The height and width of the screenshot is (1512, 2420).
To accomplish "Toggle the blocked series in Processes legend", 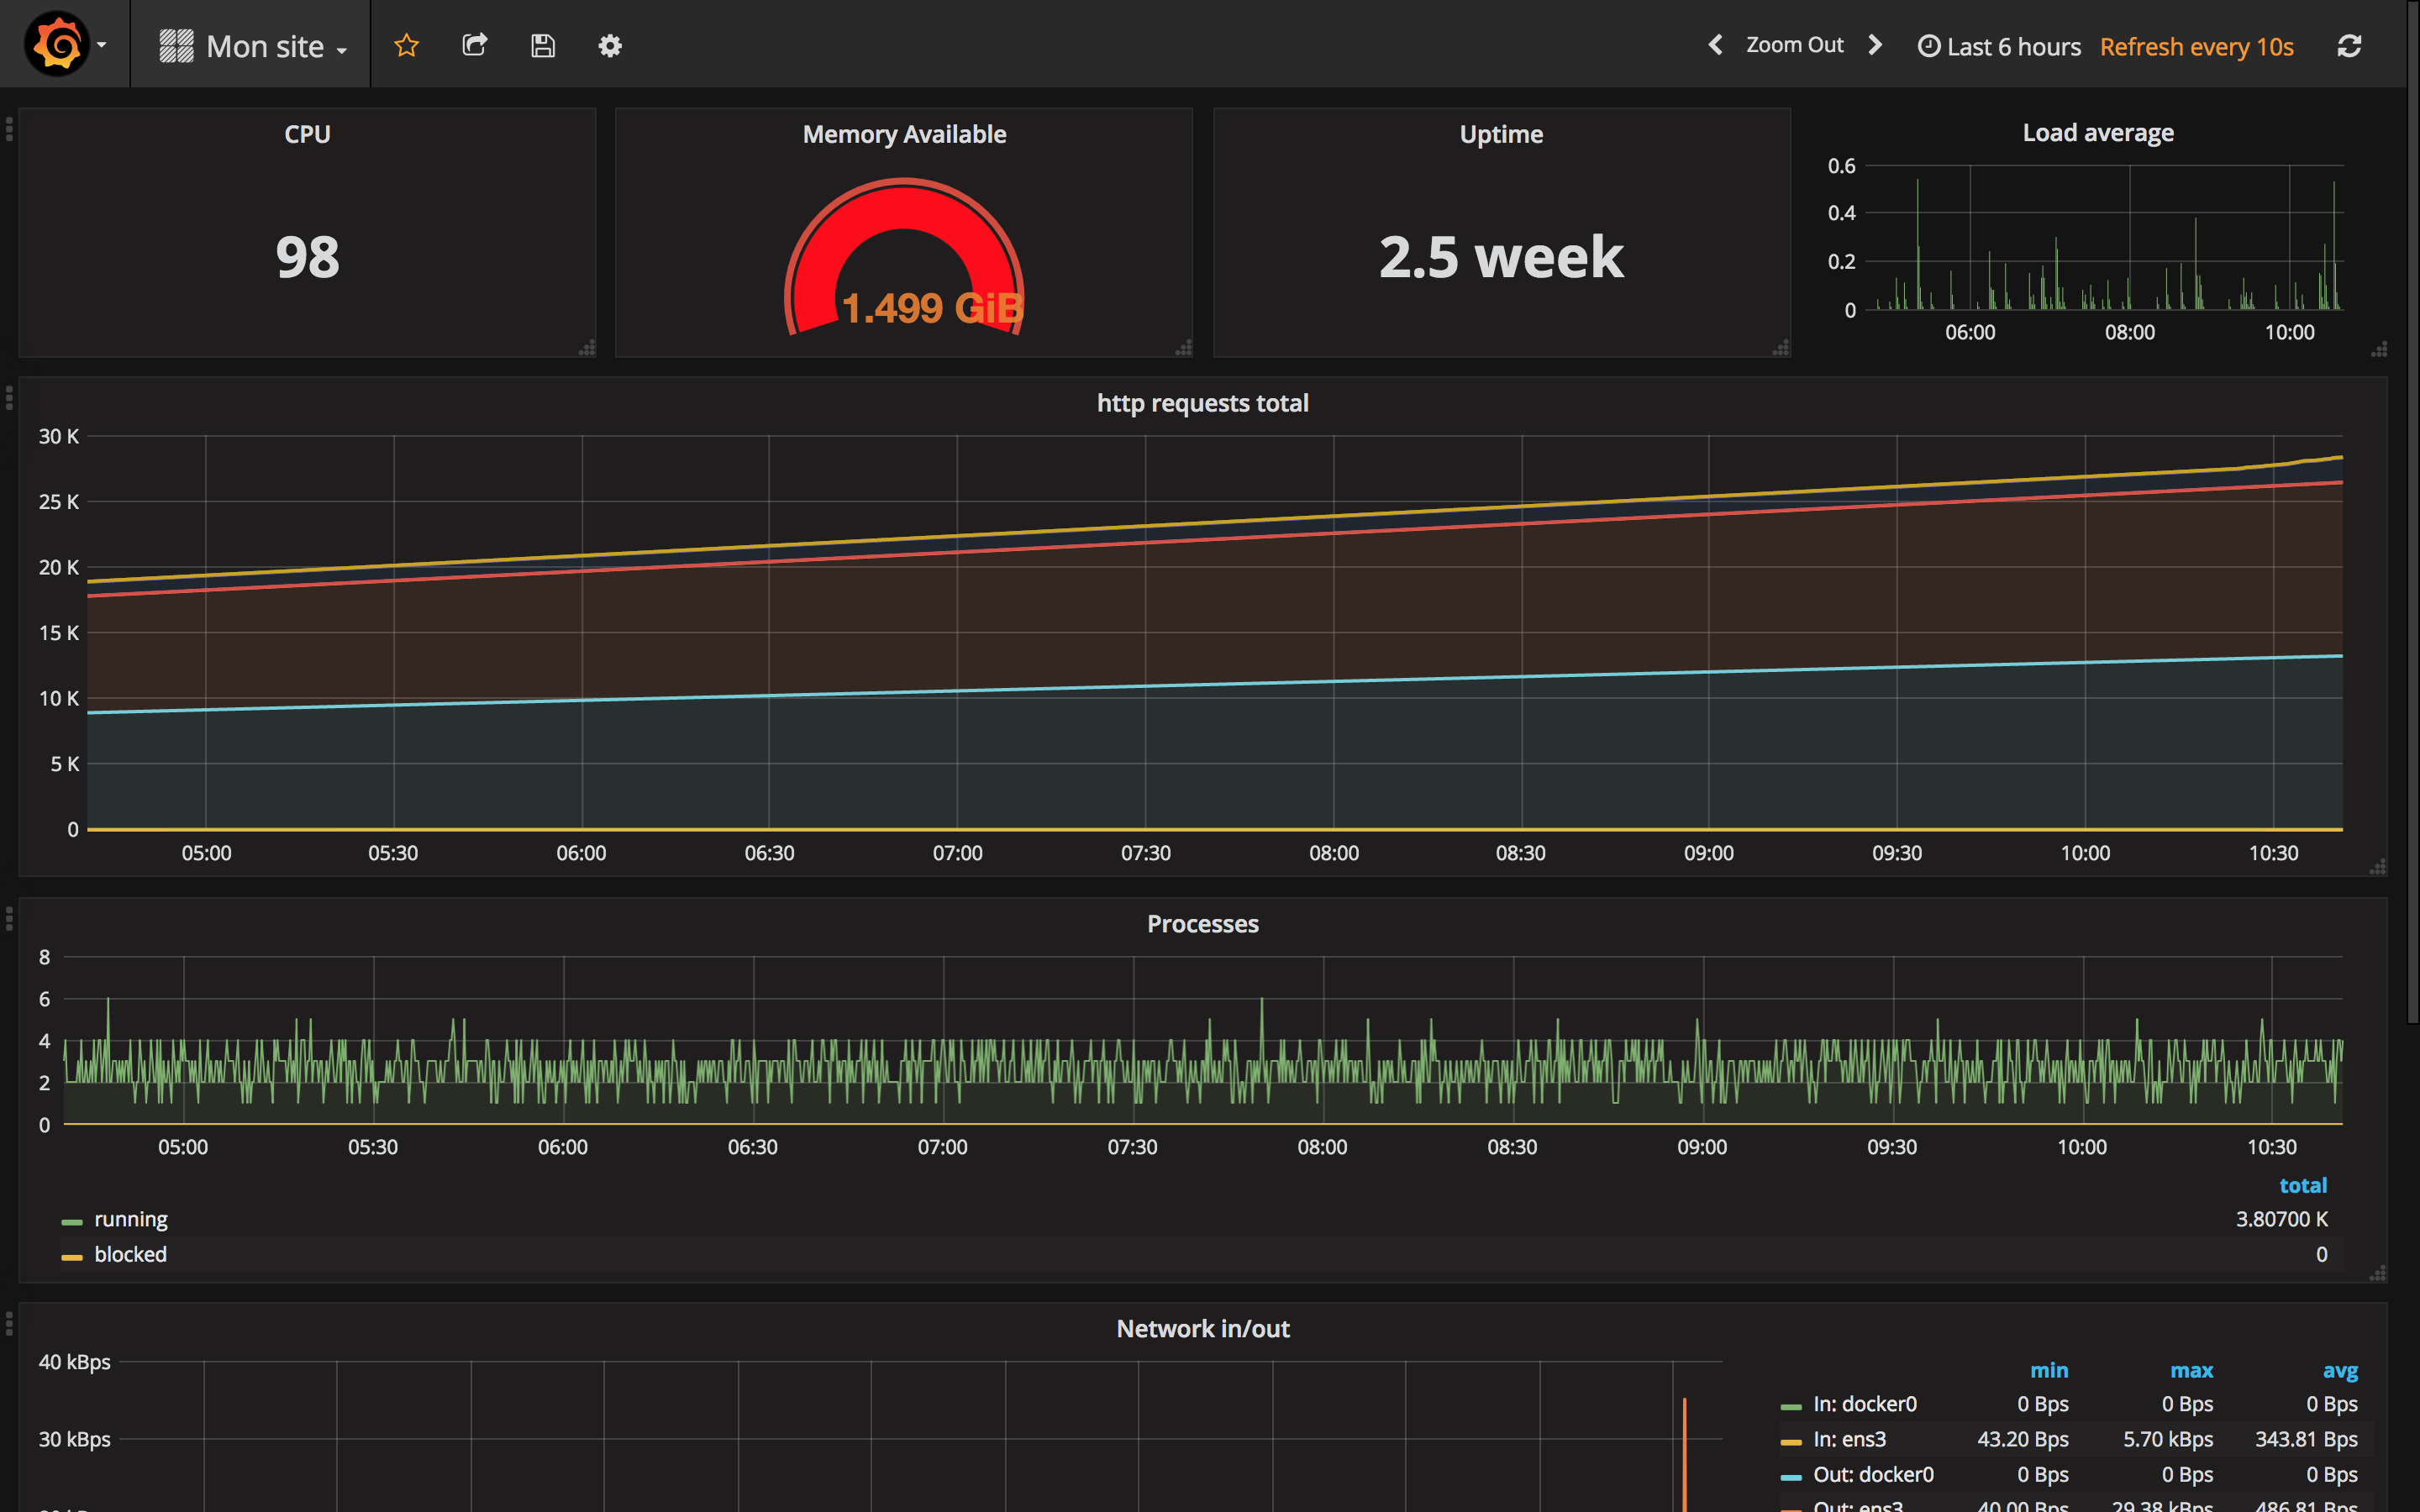I will point(130,1254).
